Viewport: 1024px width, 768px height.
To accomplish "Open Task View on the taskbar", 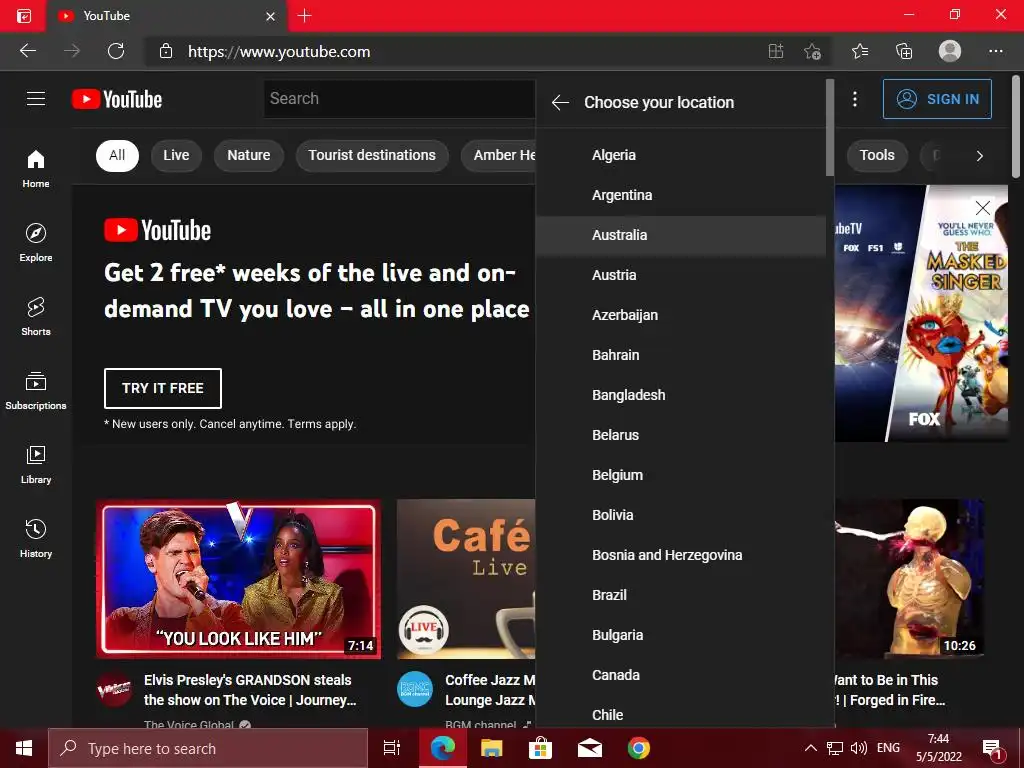I will (392, 748).
